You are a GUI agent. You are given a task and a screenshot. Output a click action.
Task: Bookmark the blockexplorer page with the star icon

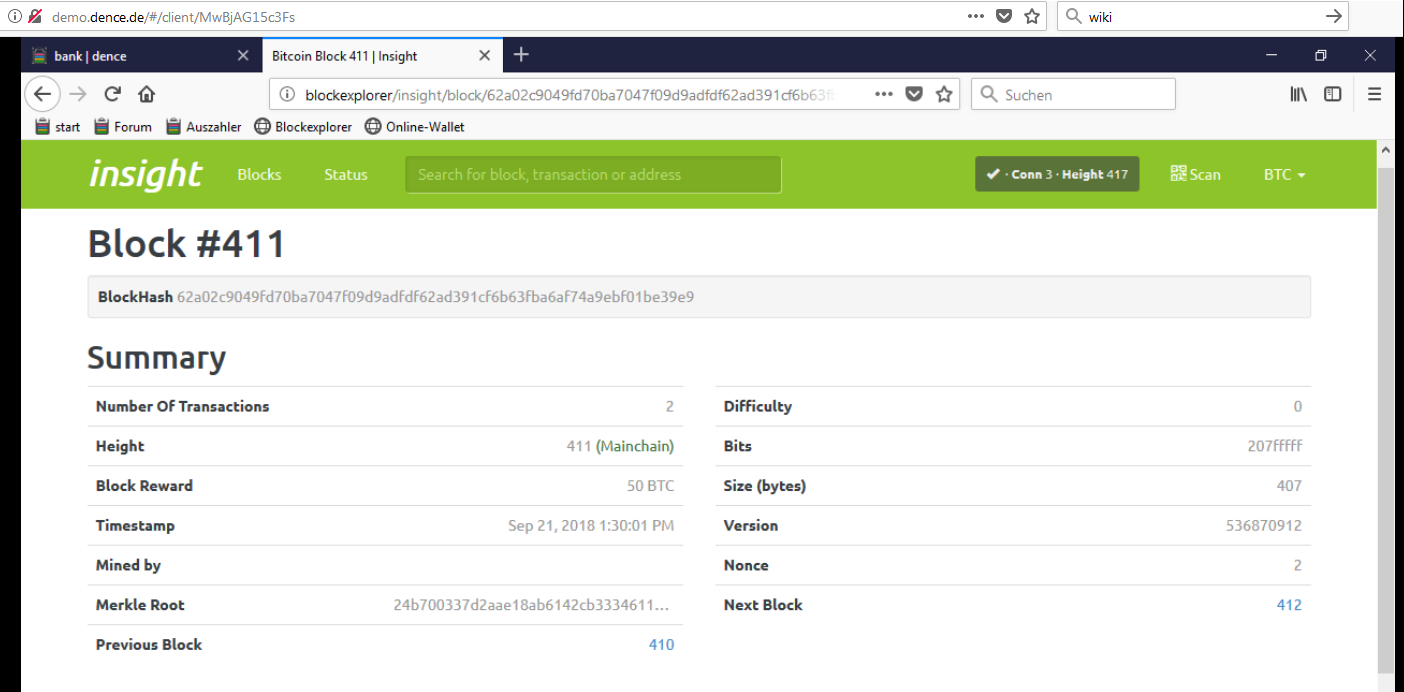(x=943, y=94)
